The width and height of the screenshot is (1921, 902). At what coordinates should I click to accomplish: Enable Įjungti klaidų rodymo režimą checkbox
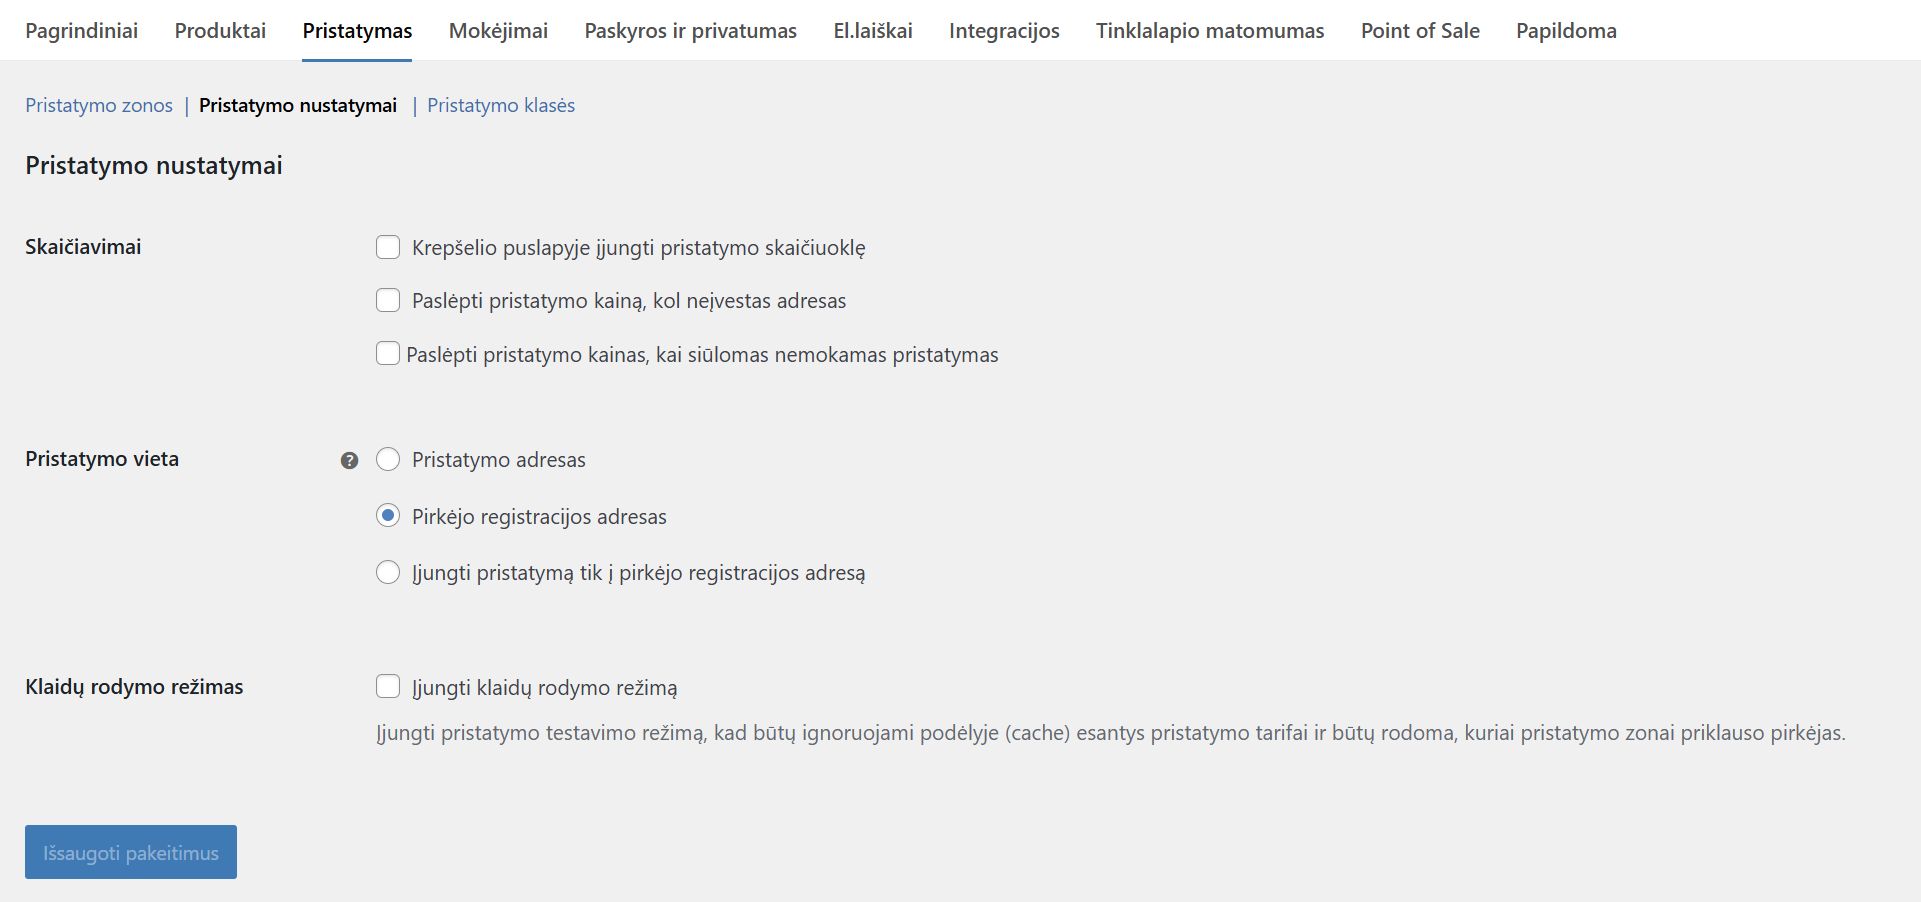click(388, 686)
